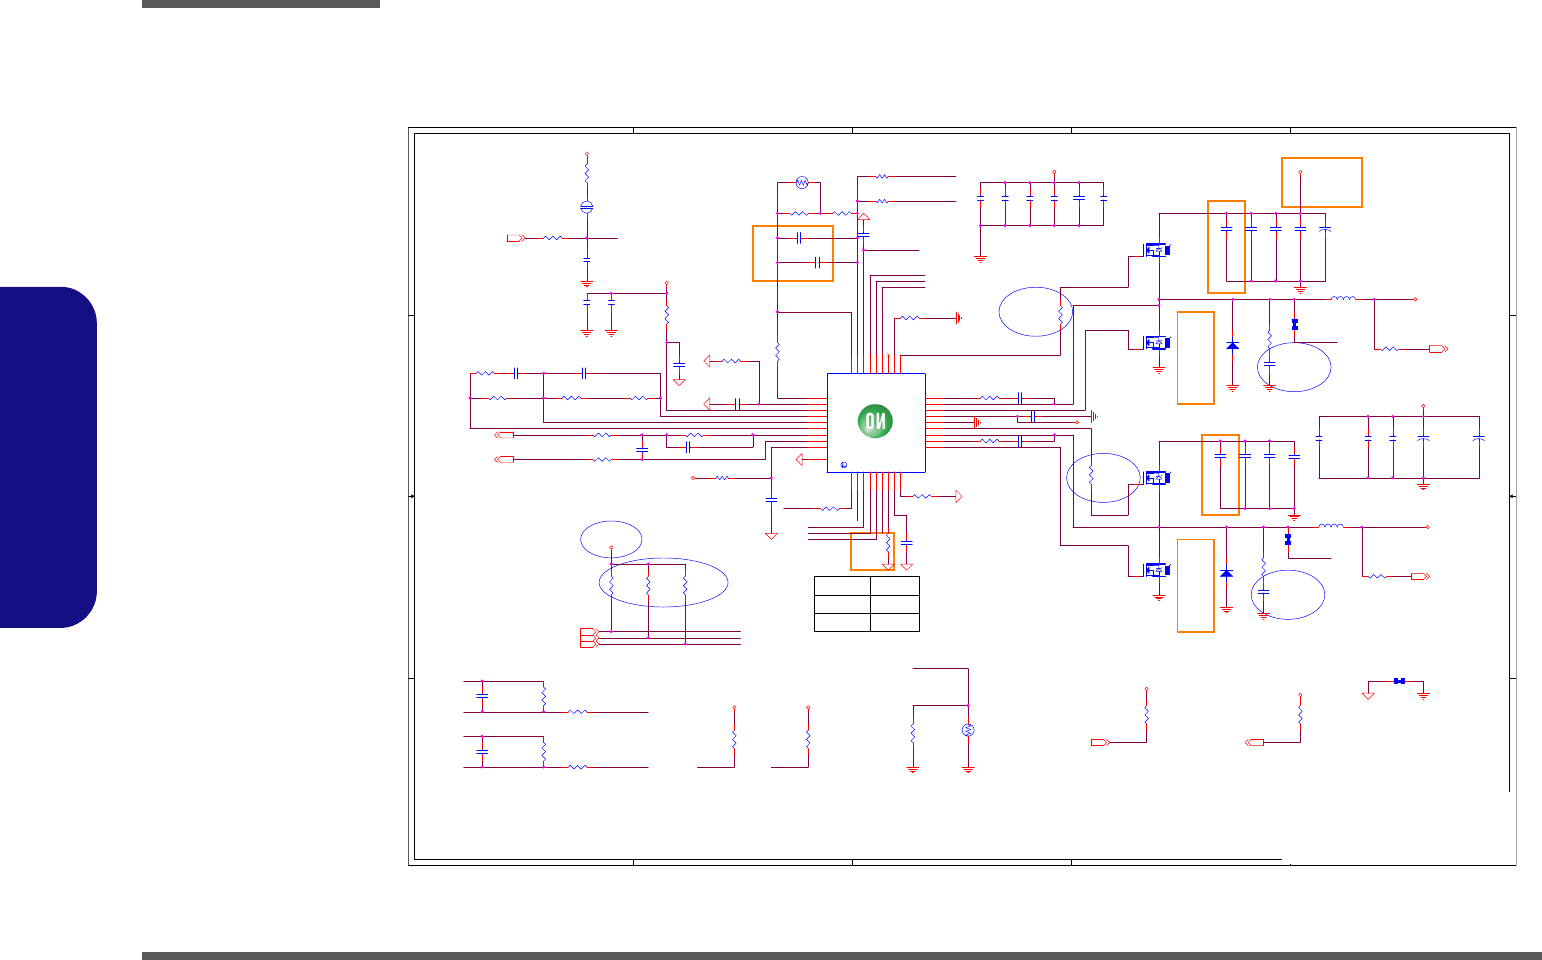
Task: Select the triple red port connector group
Action: pos(589,638)
